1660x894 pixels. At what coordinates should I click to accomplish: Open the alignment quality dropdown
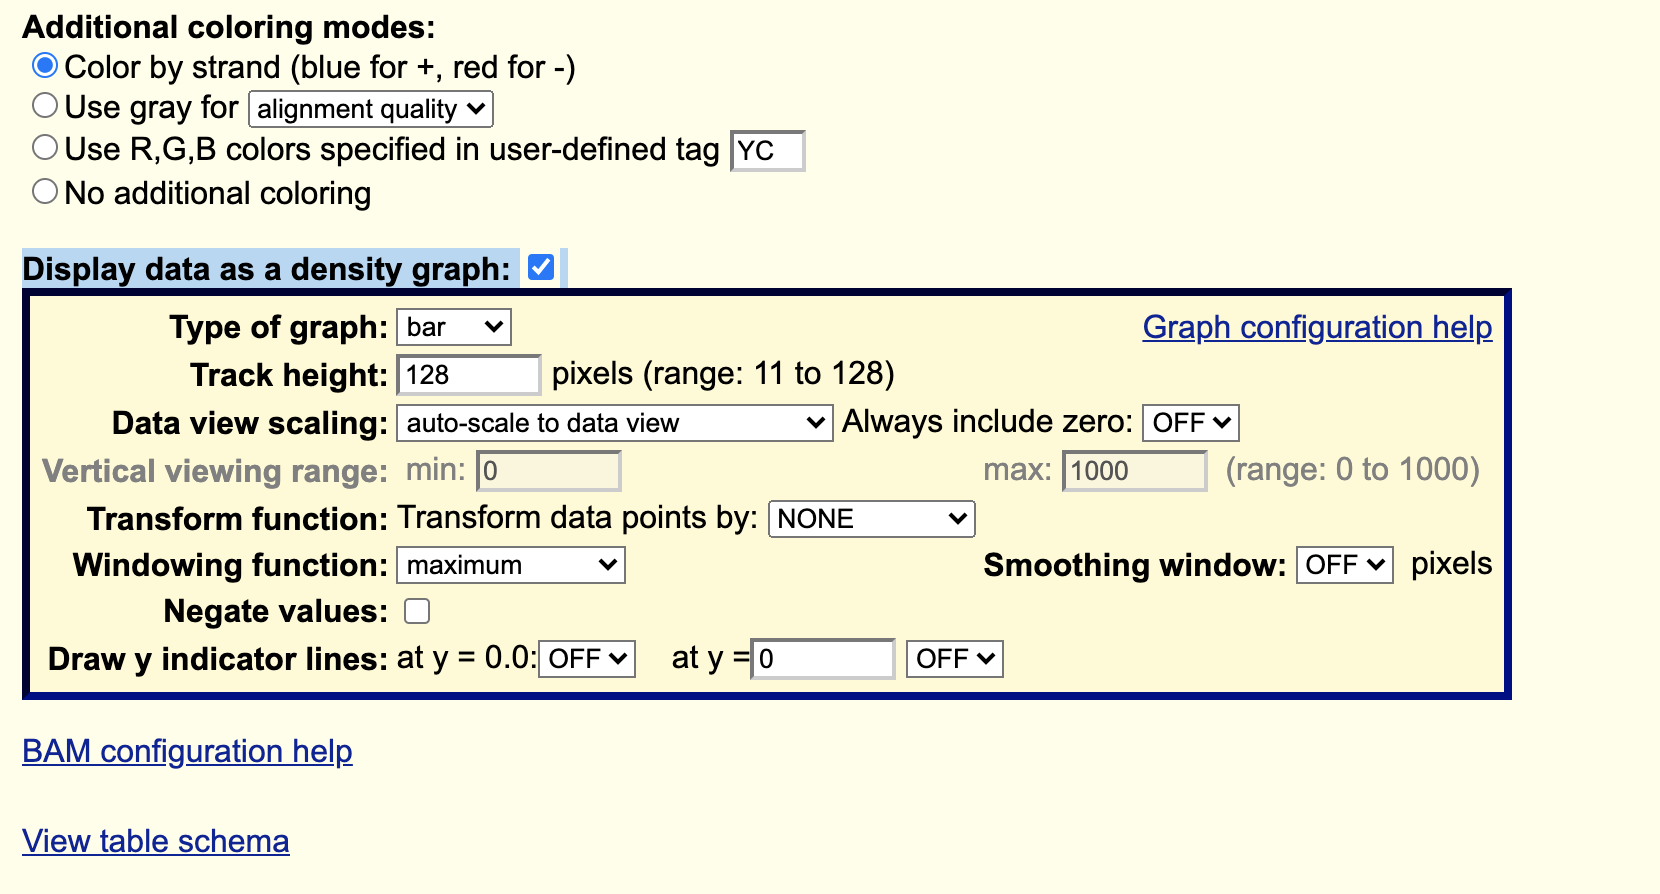[x=371, y=109]
